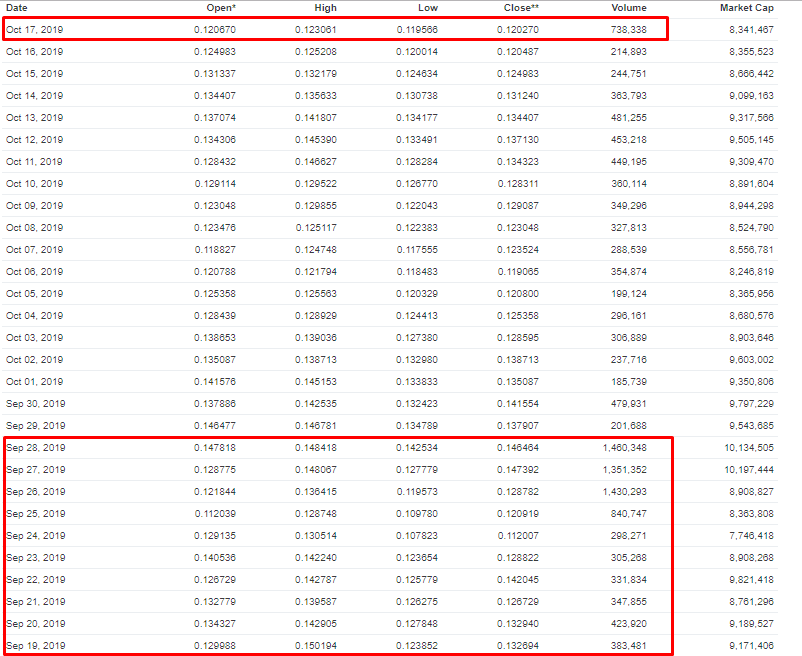Click the Close** column header
Viewport: 802px width, 656px height.
click(521, 8)
